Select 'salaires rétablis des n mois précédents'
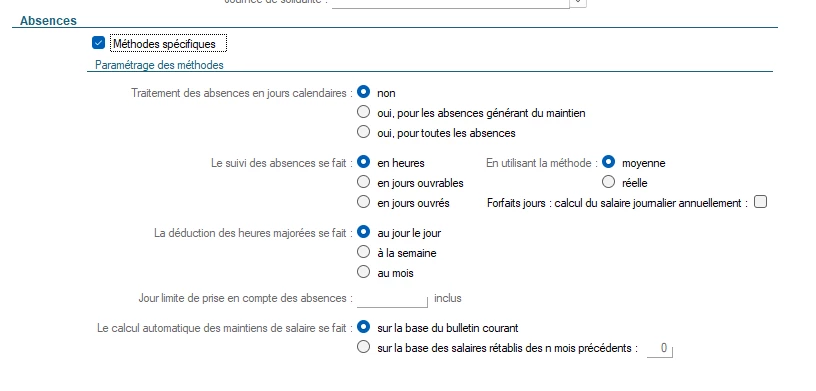This screenshot has width=816, height=391. tap(363, 347)
